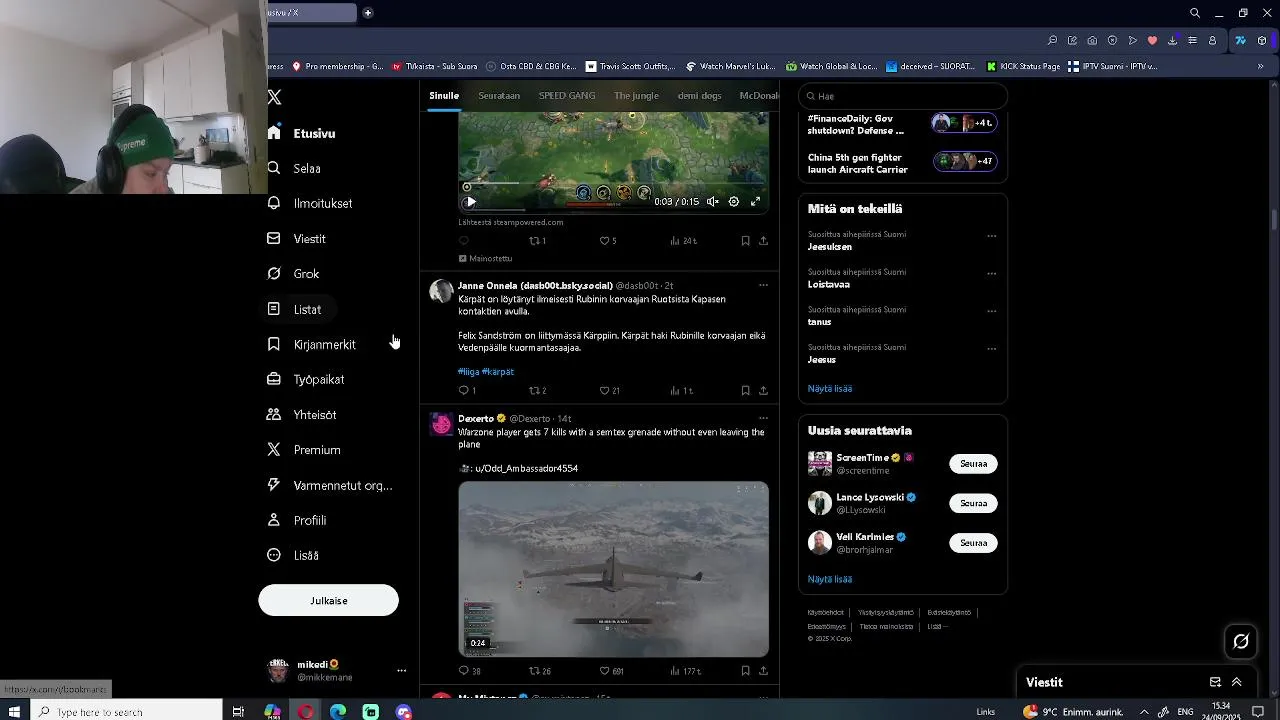
Task: Open Janne Onnela's profile avatar
Action: click(x=441, y=291)
